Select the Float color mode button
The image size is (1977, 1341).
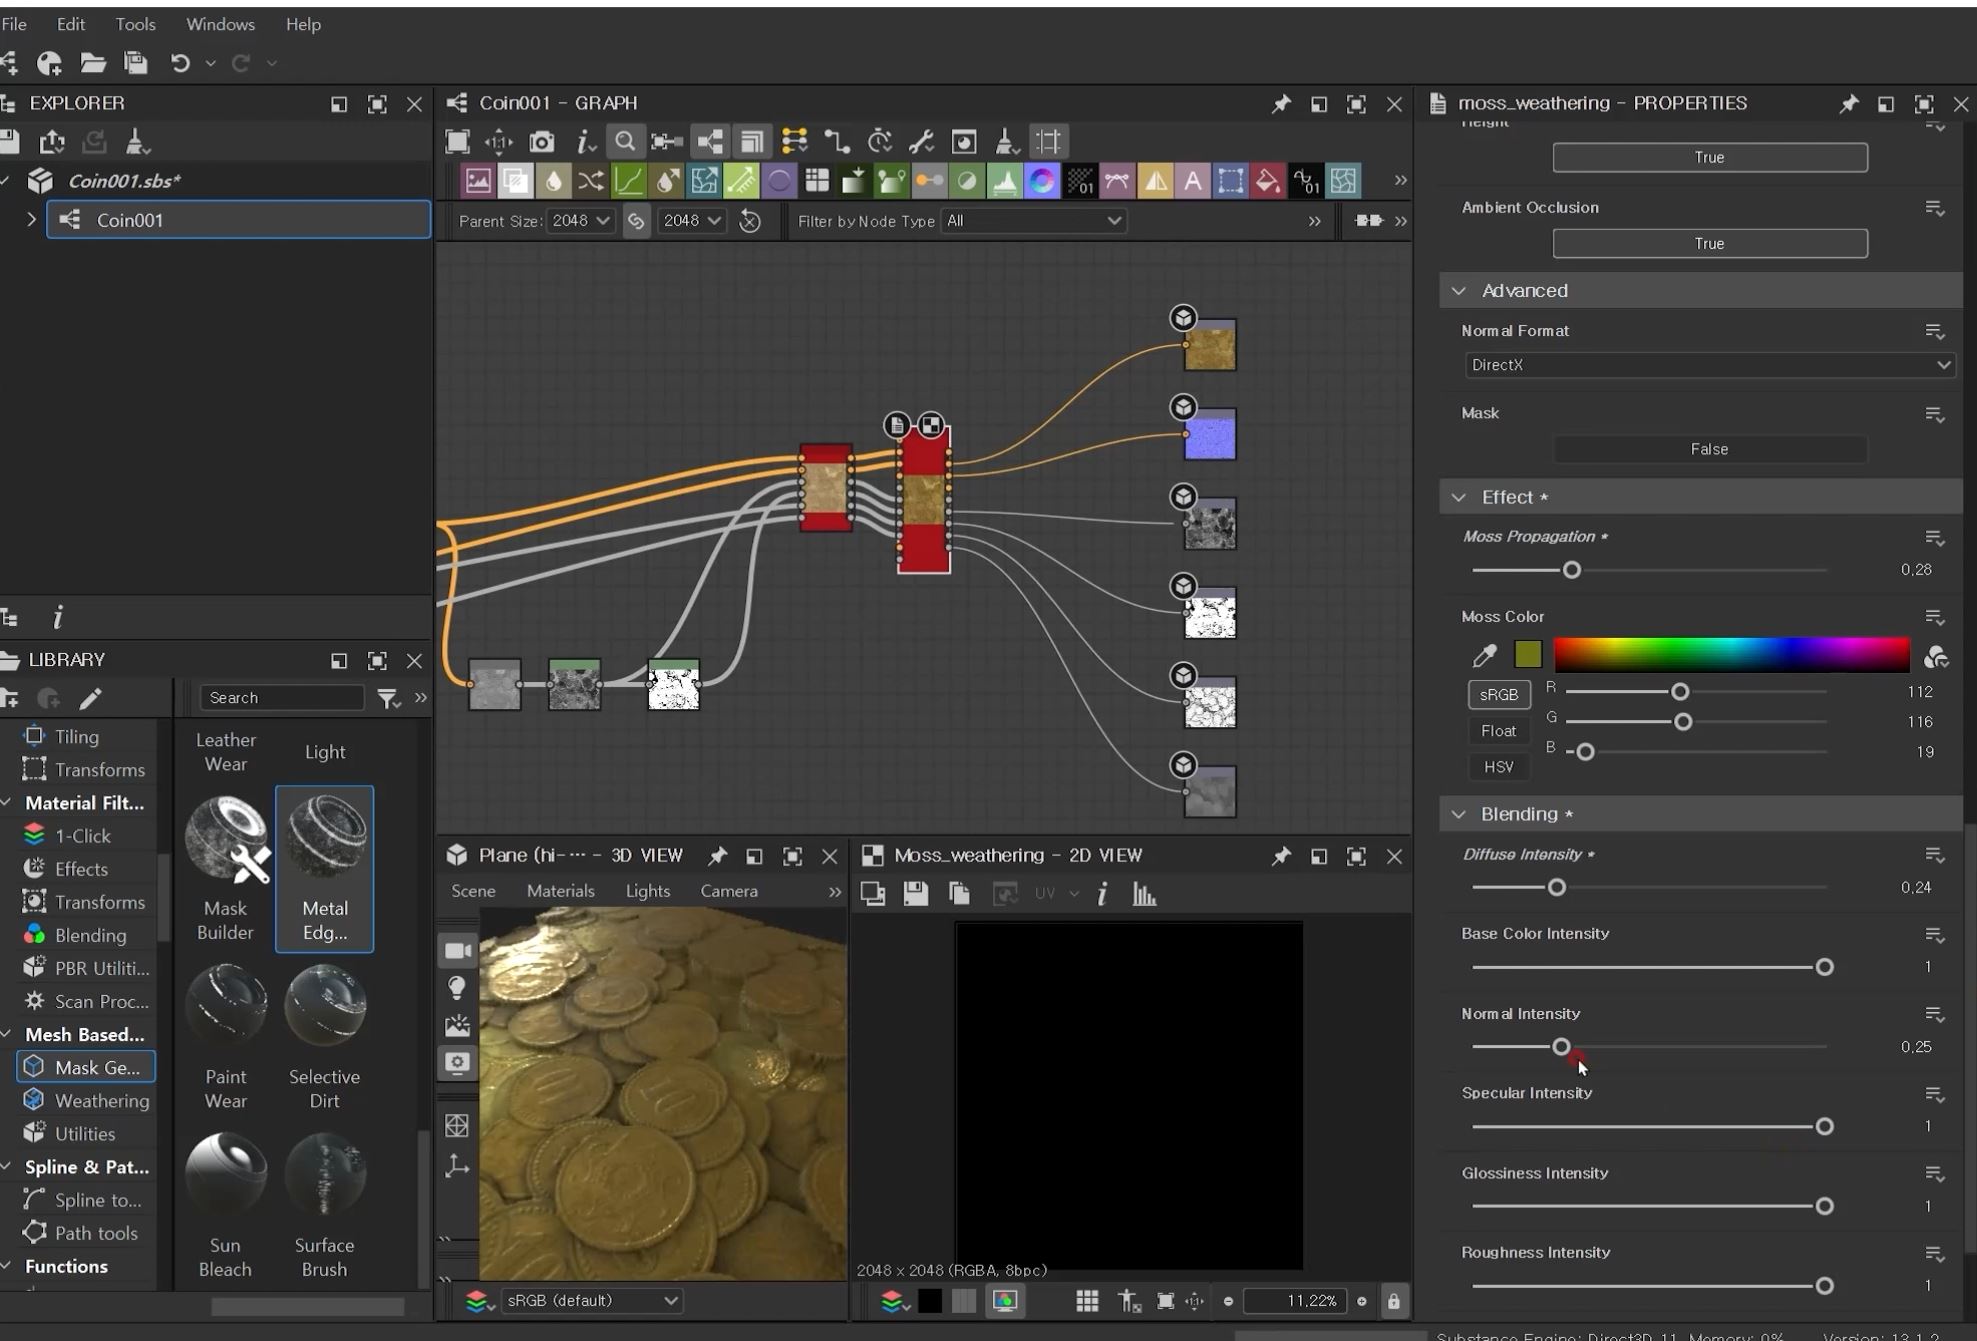(1498, 731)
